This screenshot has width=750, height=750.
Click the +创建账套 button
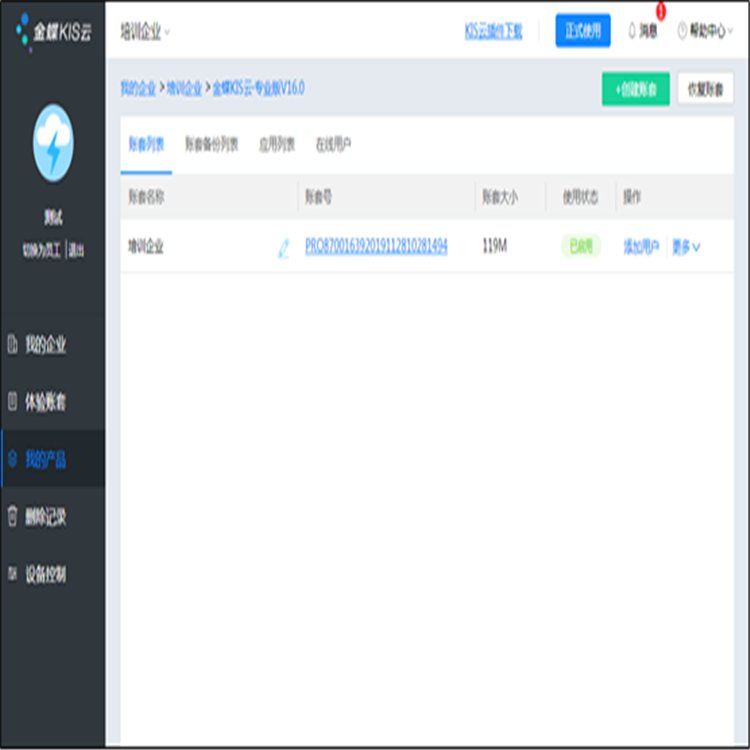635,89
